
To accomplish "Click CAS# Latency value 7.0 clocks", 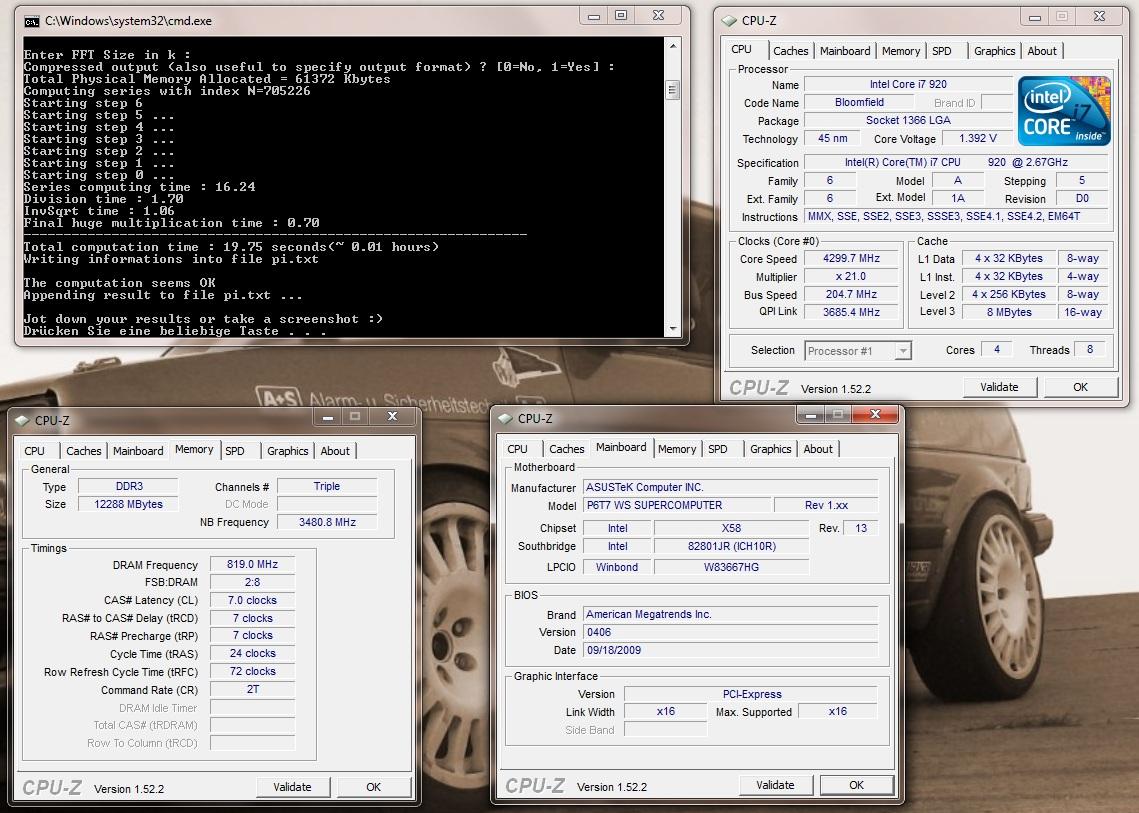I will coord(252,600).
